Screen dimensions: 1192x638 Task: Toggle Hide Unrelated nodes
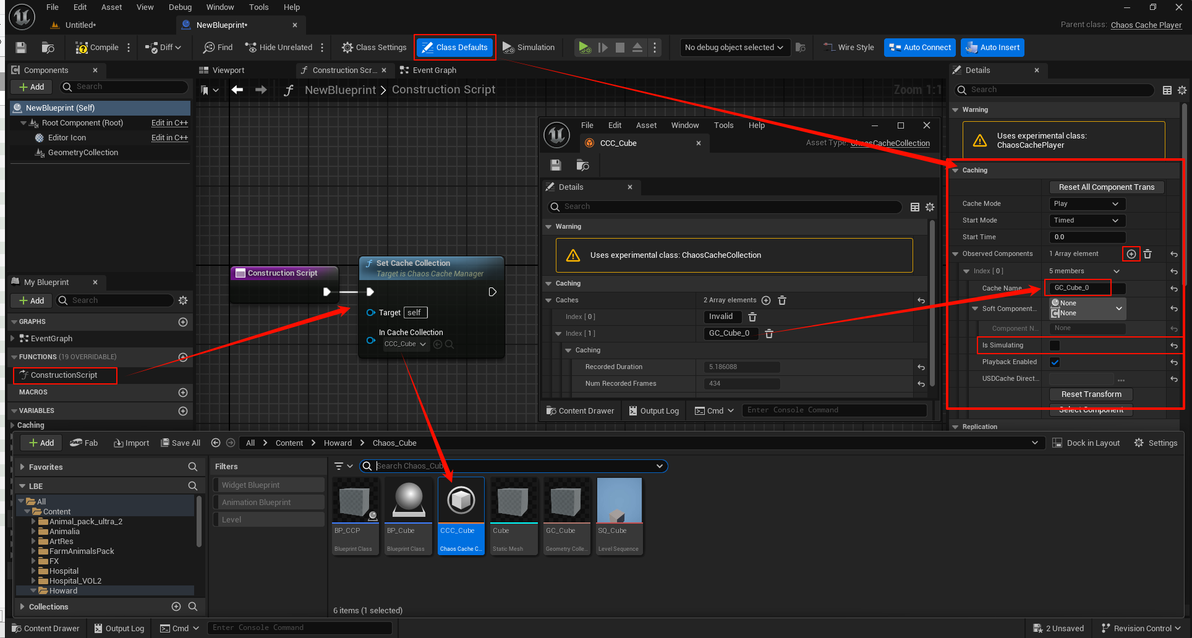point(278,47)
